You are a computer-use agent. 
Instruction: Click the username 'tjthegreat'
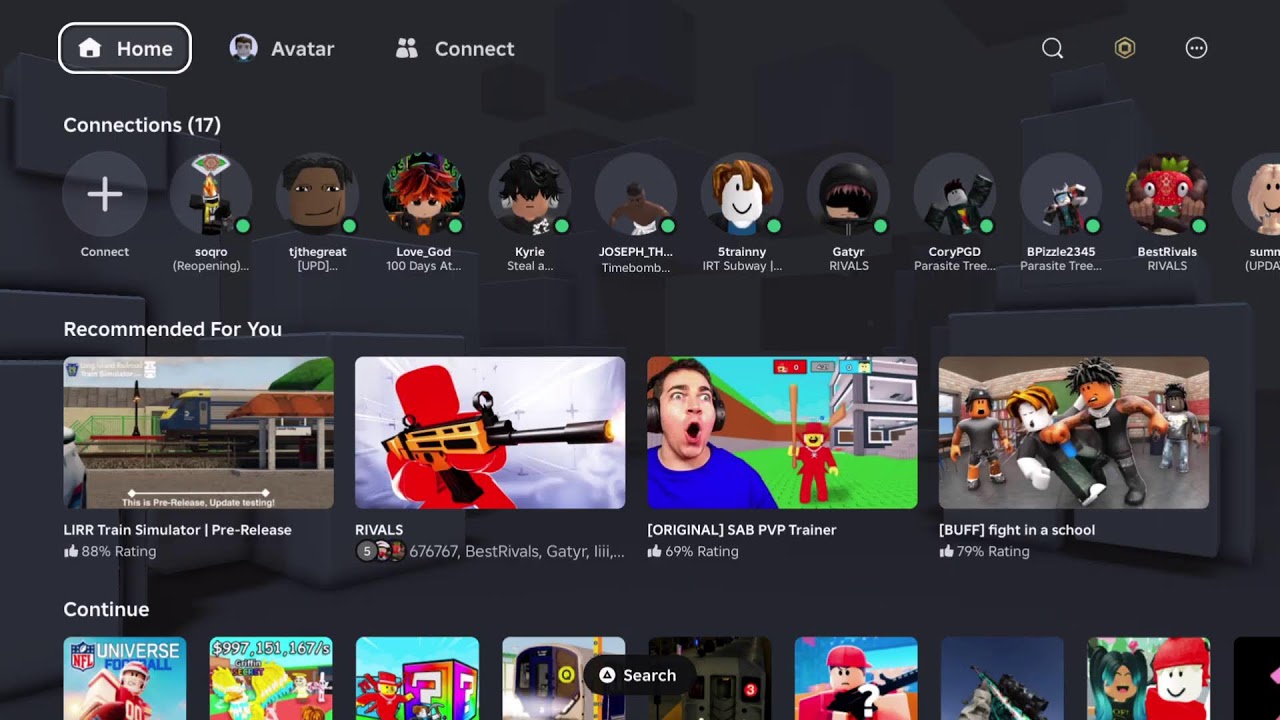[317, 252]
